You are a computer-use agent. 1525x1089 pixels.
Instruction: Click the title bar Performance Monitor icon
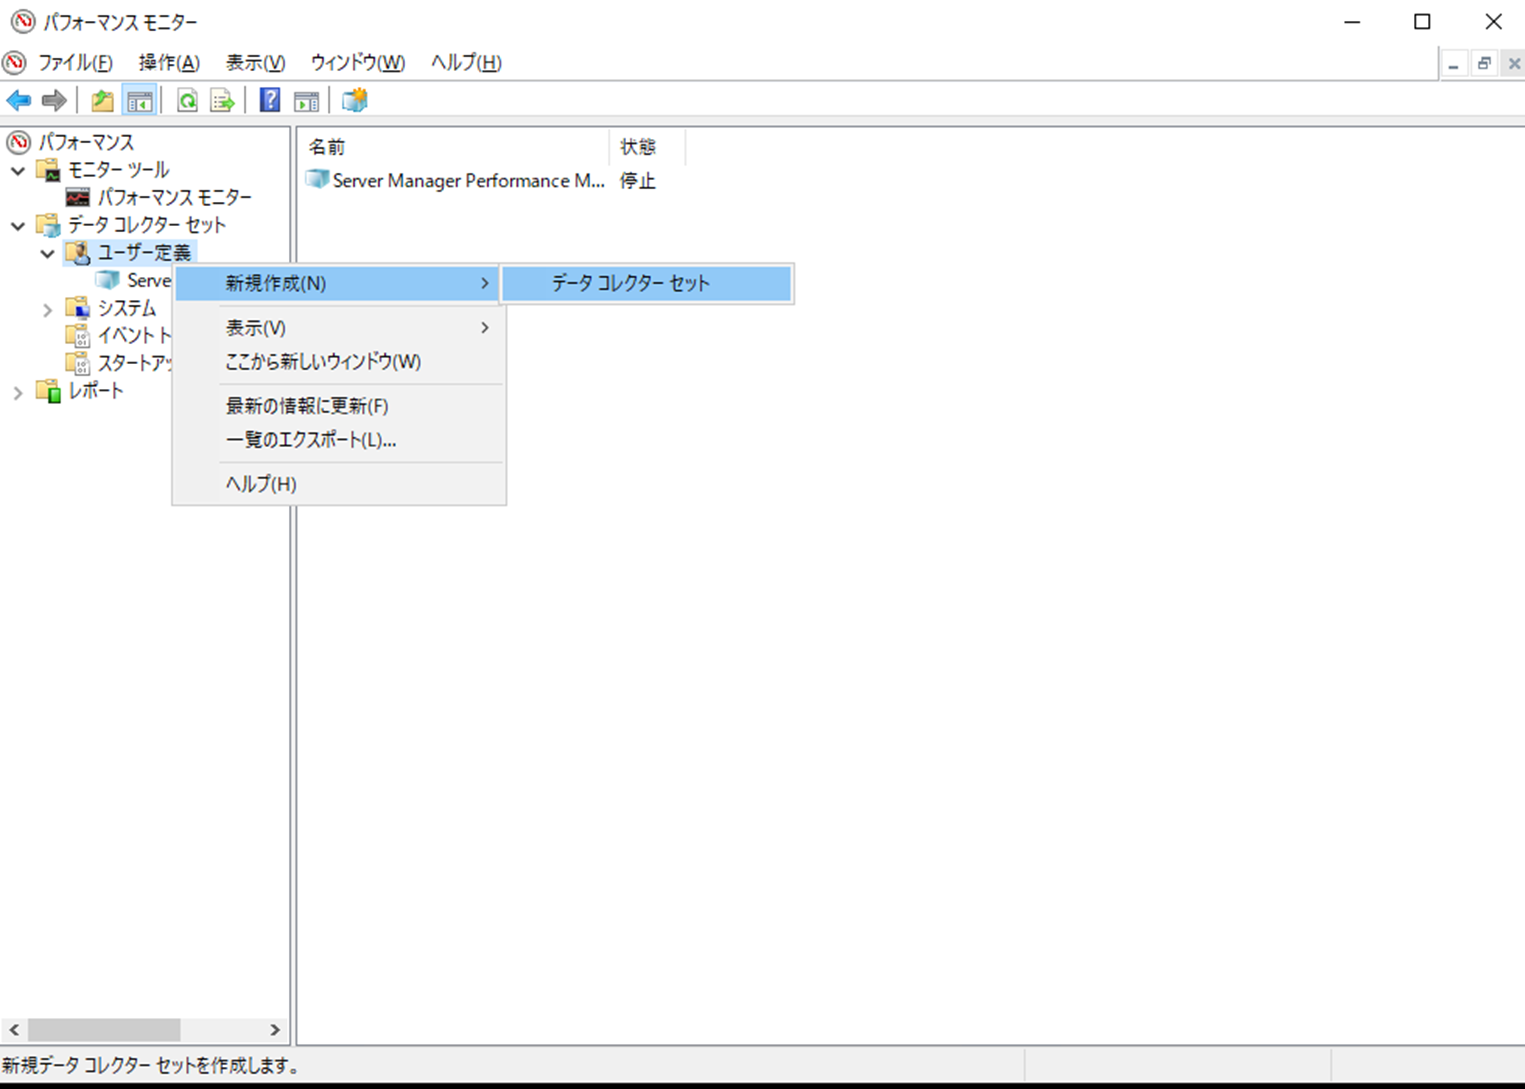tap(22, 21)
